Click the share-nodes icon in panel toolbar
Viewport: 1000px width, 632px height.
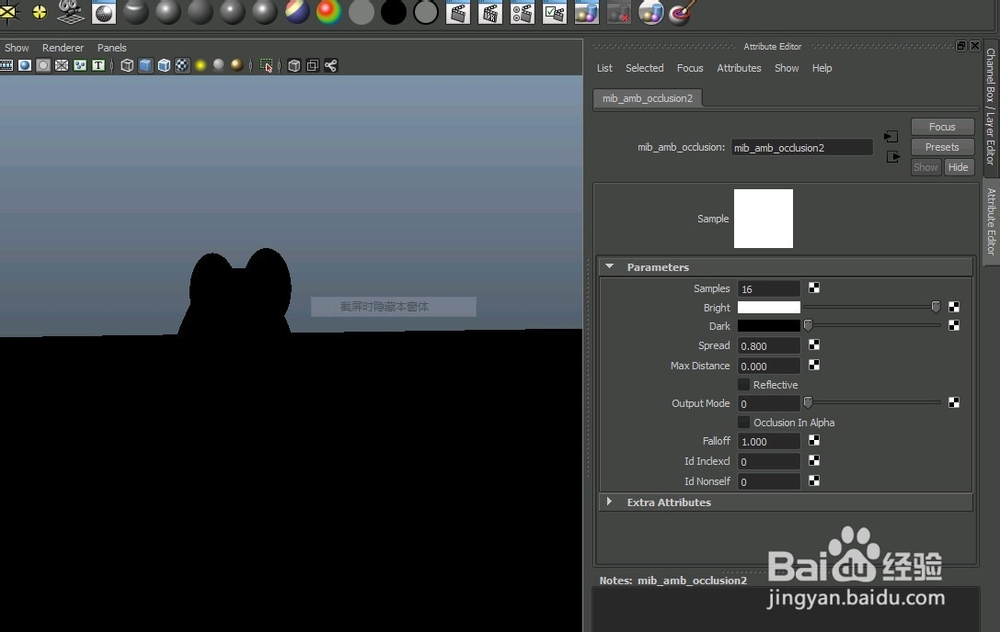pyautogui.click(x=330, y=66)
